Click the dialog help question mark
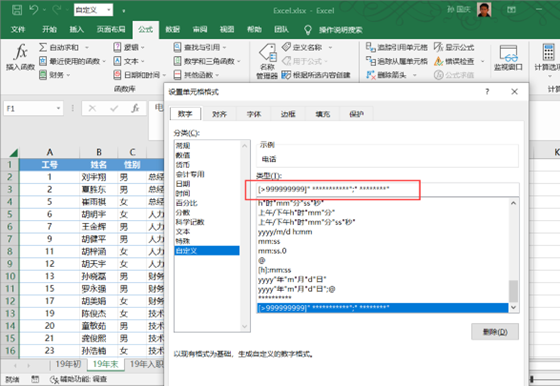This screenshot has width=560, height=386. (487, 92)
